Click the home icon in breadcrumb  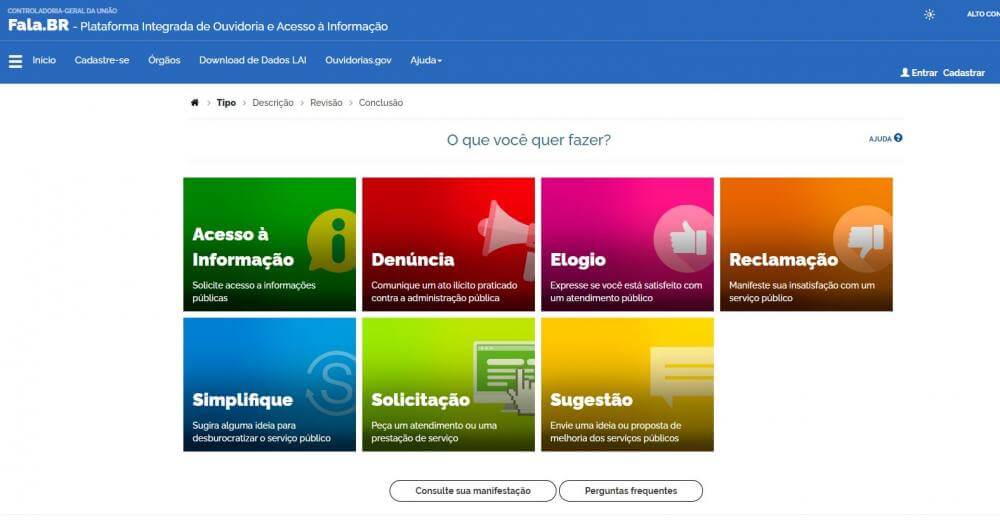point(195,103)
